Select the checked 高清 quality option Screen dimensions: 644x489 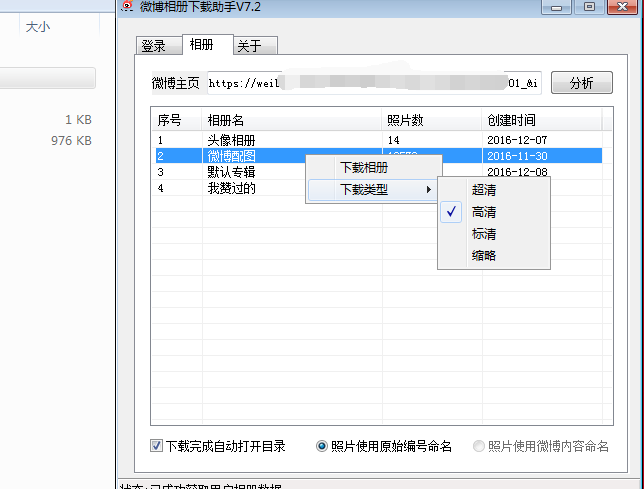click(484, 212)
